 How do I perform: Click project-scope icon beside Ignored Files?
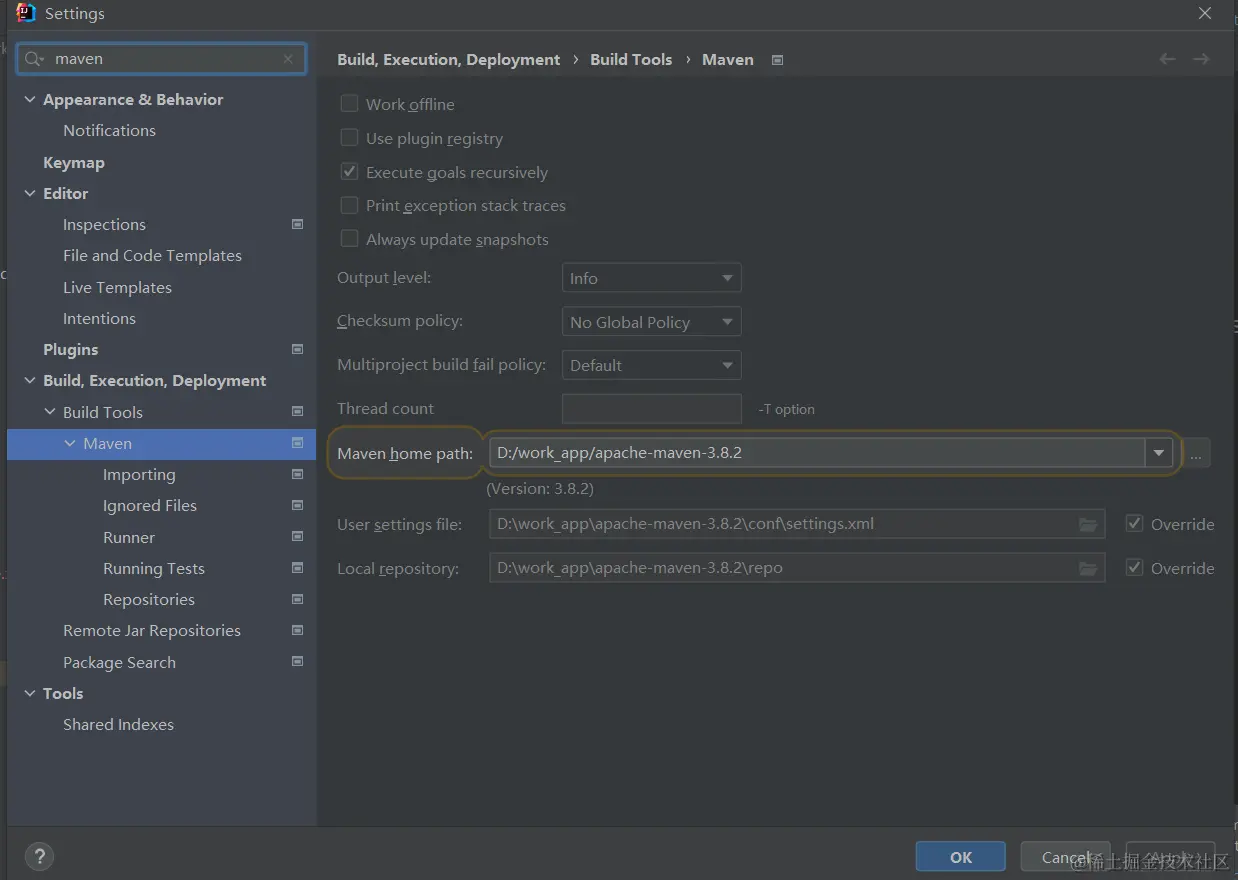click(297, 505)
